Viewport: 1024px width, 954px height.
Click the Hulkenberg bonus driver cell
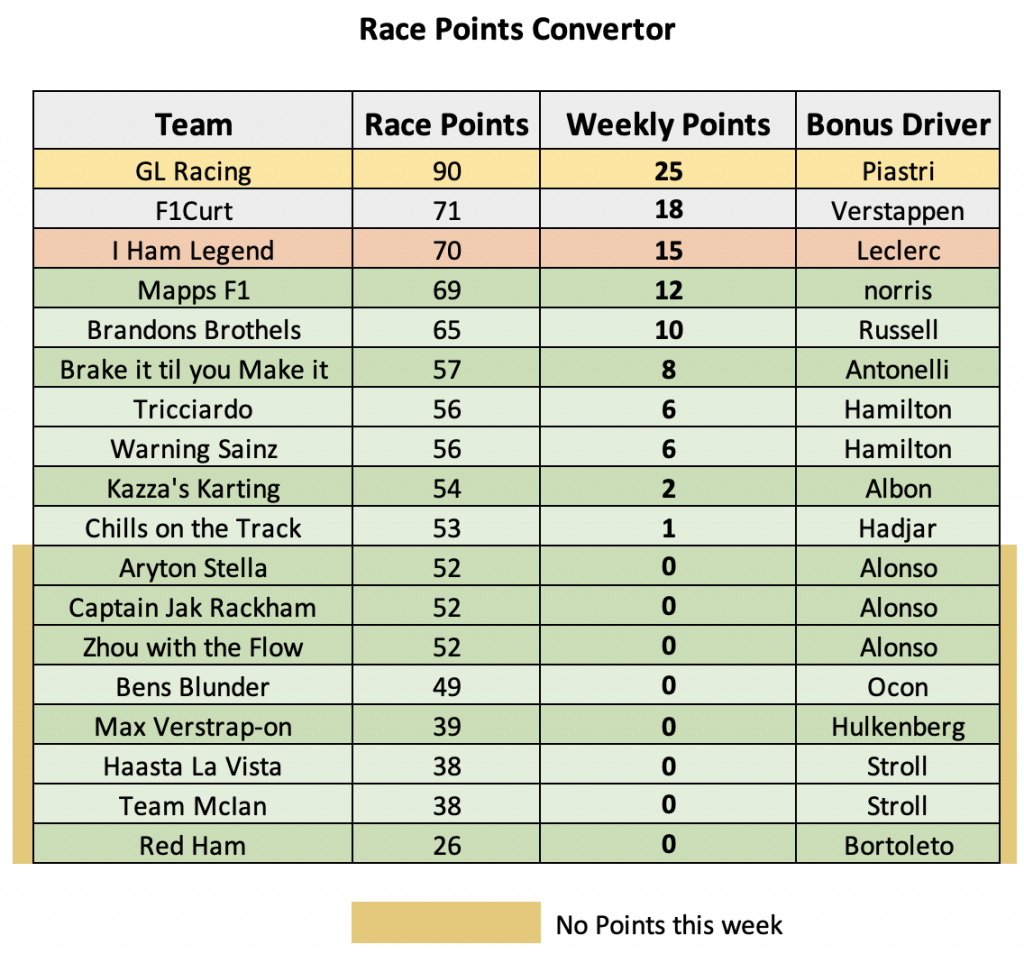(x=897, y=726)
